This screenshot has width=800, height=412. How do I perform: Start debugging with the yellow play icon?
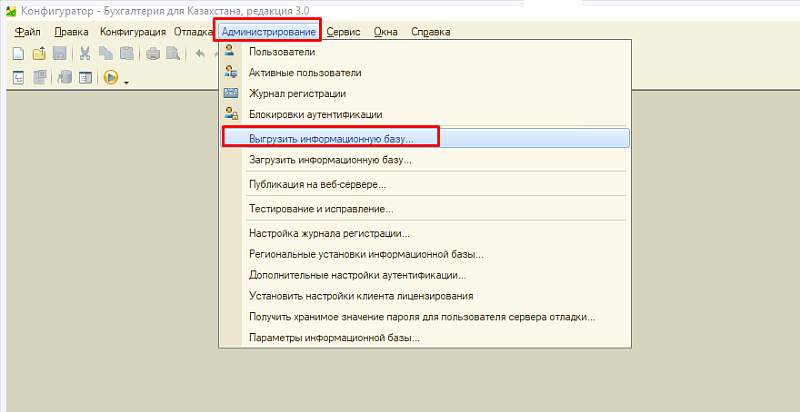click(110, 77)
